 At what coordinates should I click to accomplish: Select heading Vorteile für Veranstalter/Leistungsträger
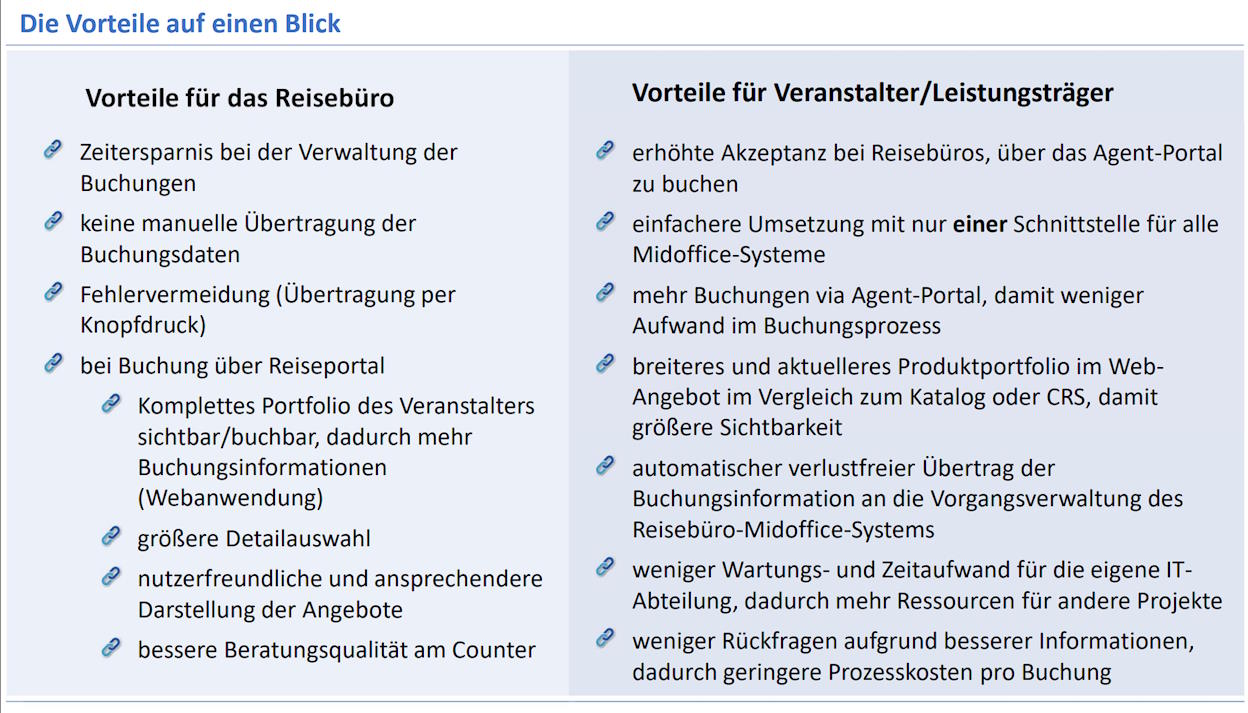(x=872, y=93)
